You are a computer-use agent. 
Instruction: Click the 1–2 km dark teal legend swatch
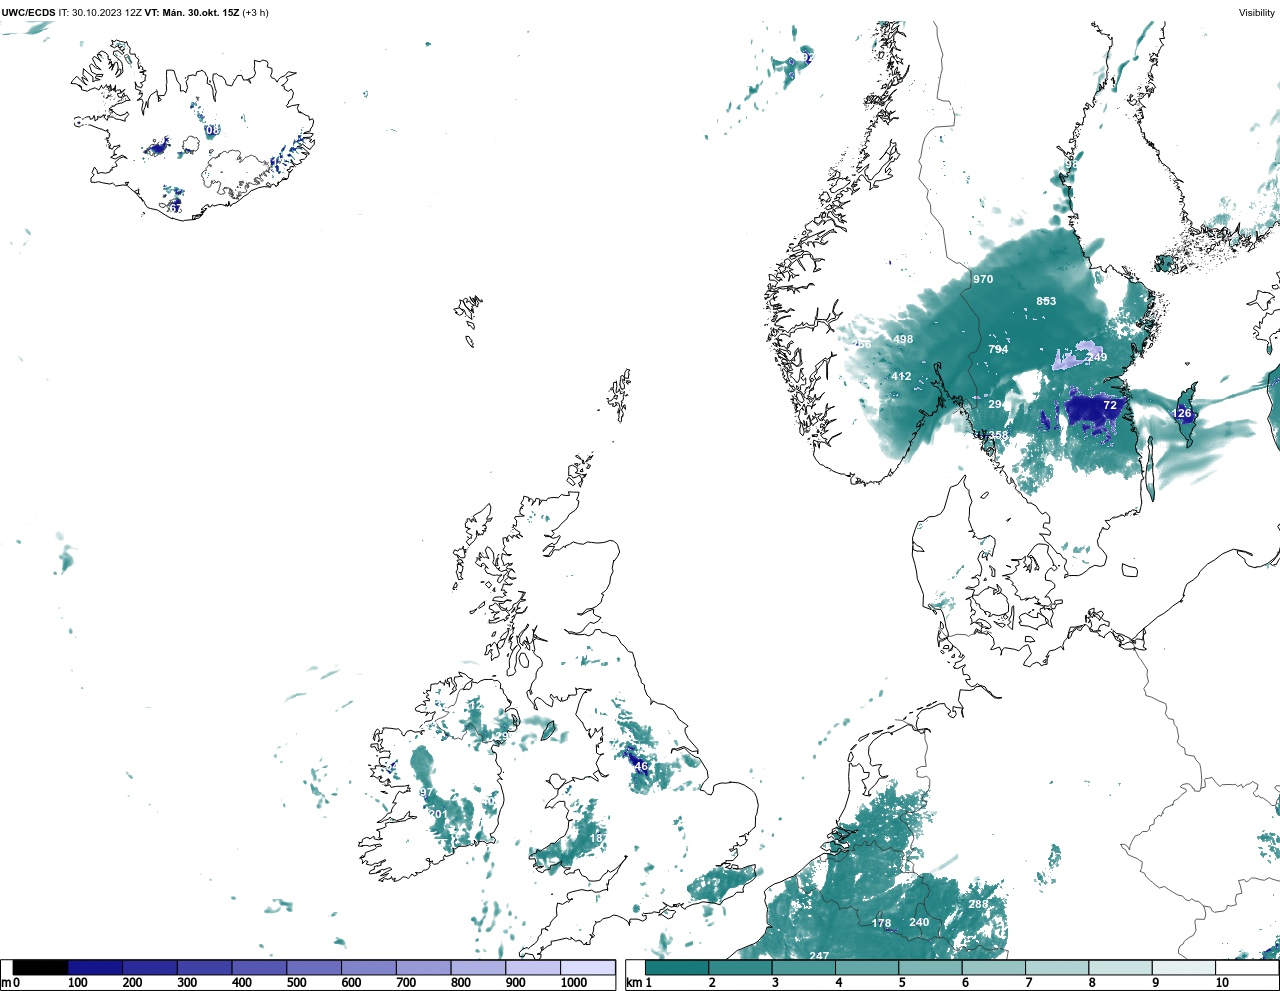(677, 968)
